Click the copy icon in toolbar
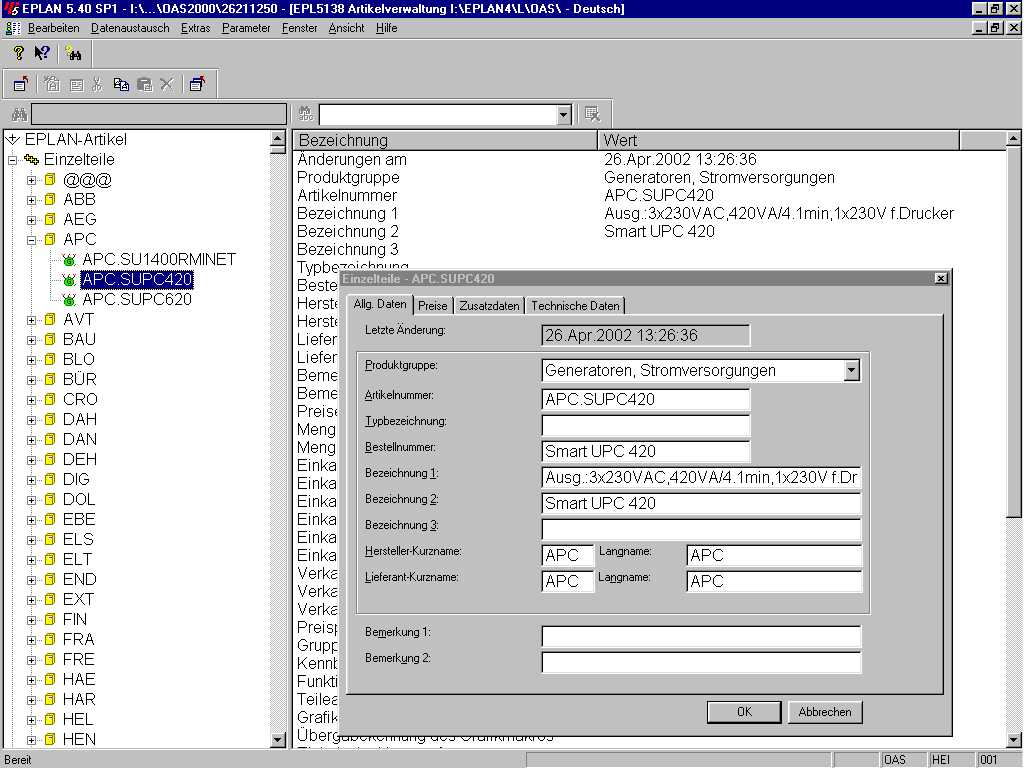1024x768 pixels. [x=121, y=84]
